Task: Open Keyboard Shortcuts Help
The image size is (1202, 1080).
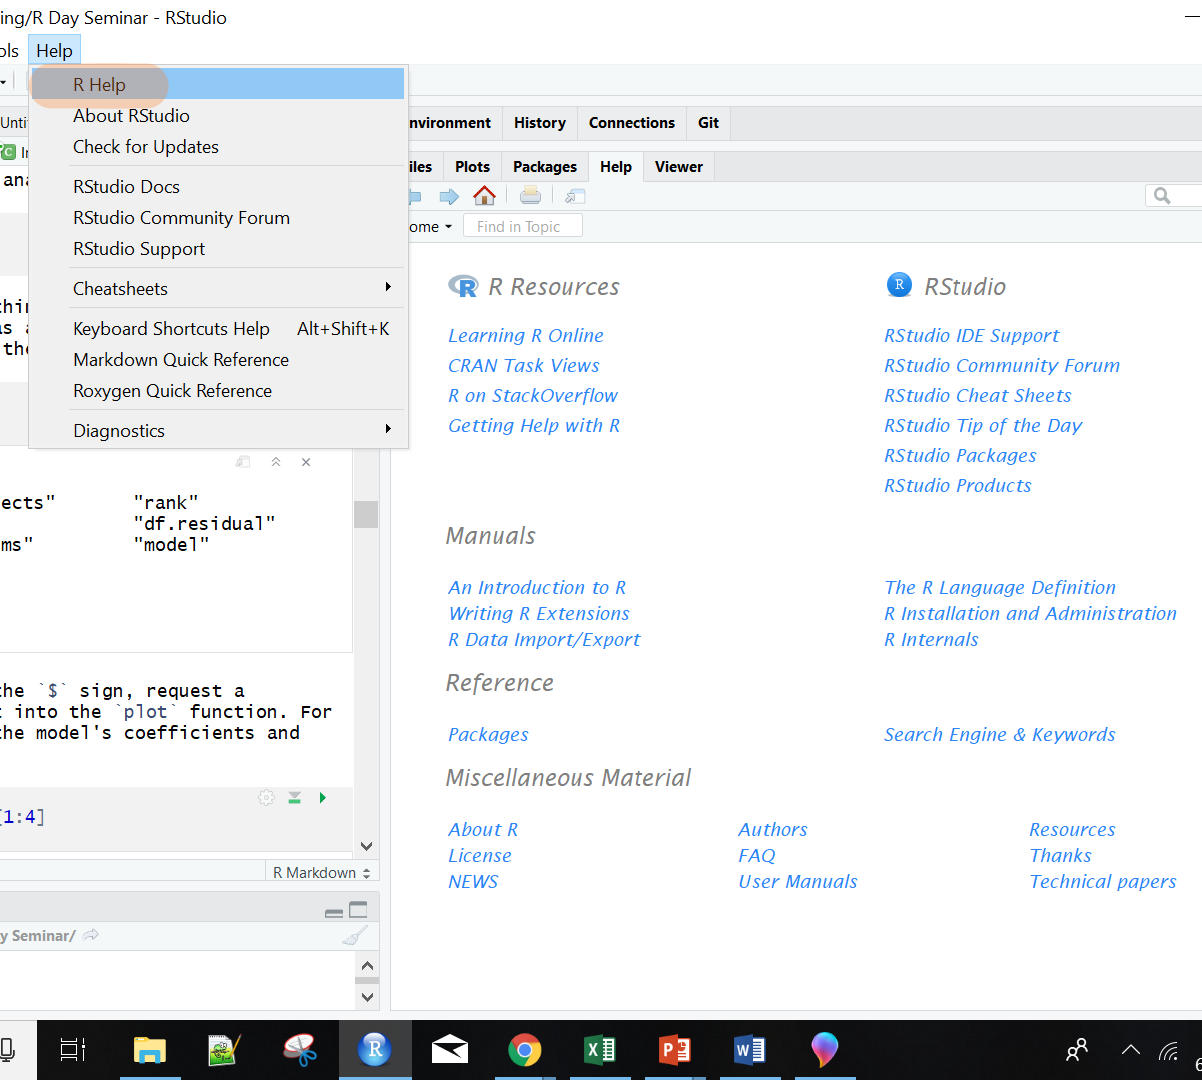Action: point(218,328)
